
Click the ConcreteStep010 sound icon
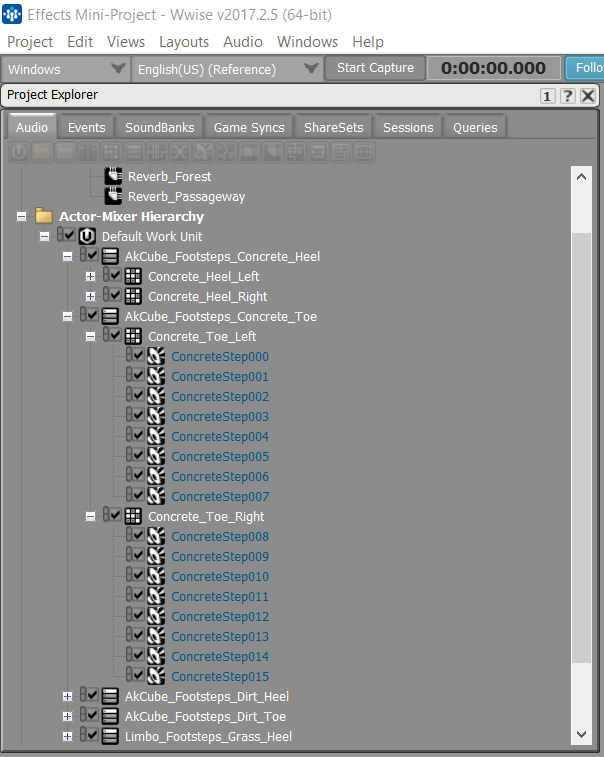click(x=156, y=576)
